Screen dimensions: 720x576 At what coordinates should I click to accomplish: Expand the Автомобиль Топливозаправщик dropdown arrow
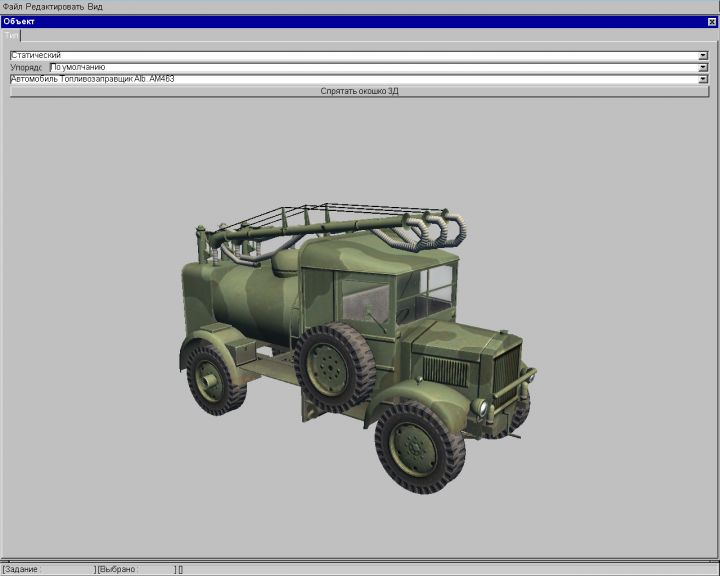(704, 78)
